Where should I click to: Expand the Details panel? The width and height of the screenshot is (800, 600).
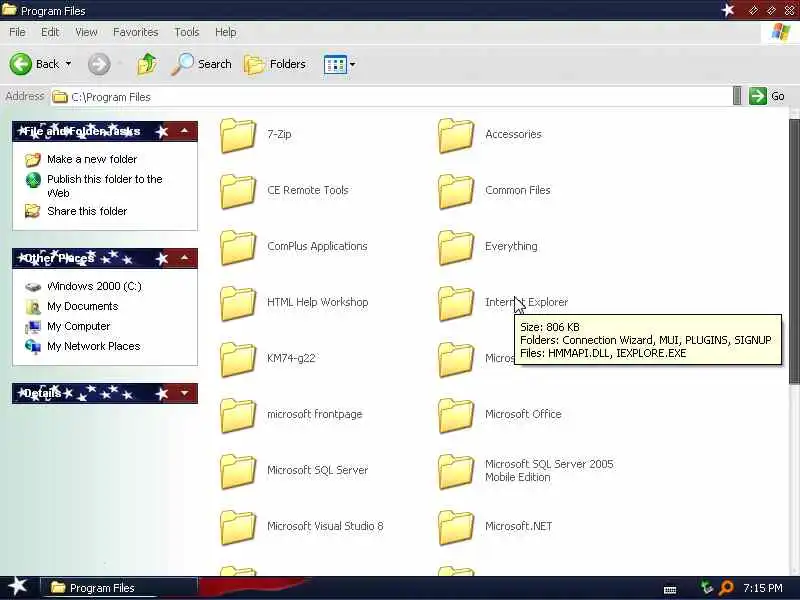(x=184, y=393)
